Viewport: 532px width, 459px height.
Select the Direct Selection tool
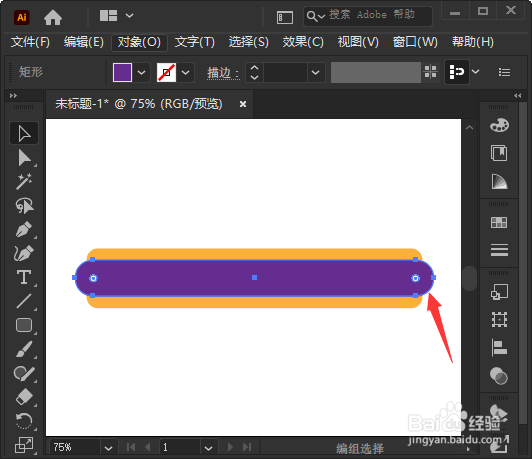[x=24, y=158]
